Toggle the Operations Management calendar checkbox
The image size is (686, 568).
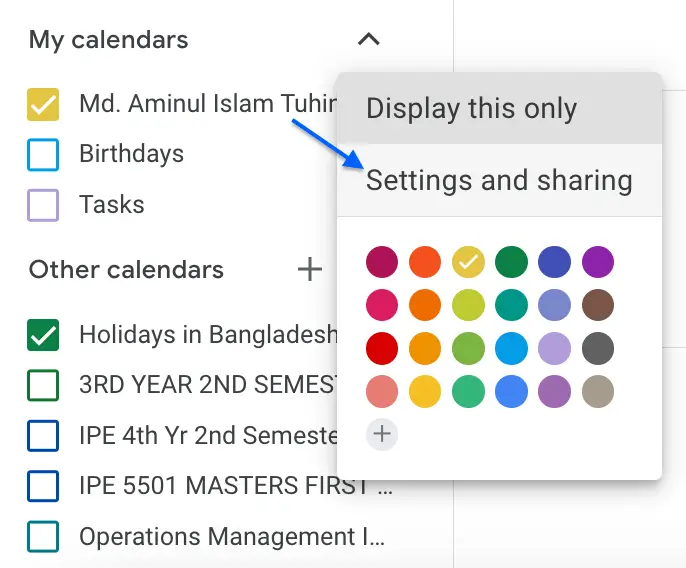click(x=43, y=536)
